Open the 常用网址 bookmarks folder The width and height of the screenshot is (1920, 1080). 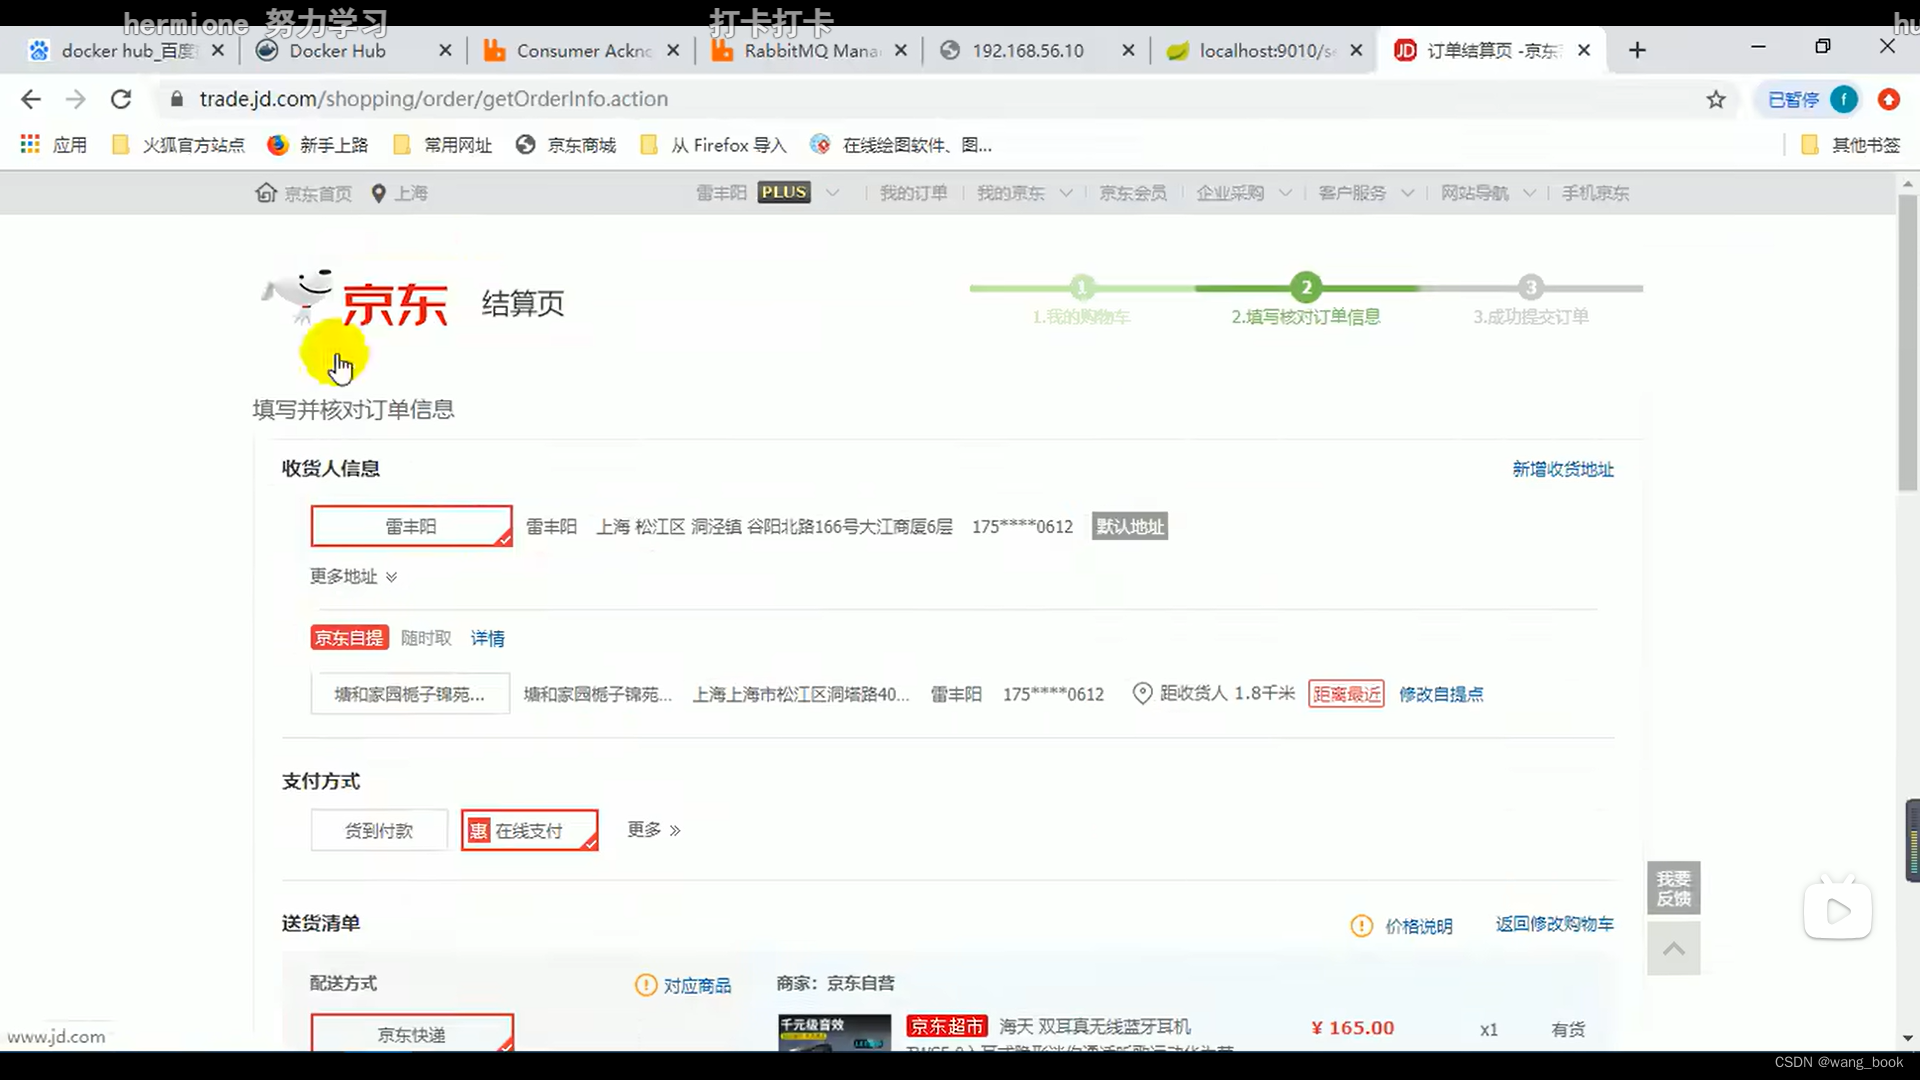(443, 145)
